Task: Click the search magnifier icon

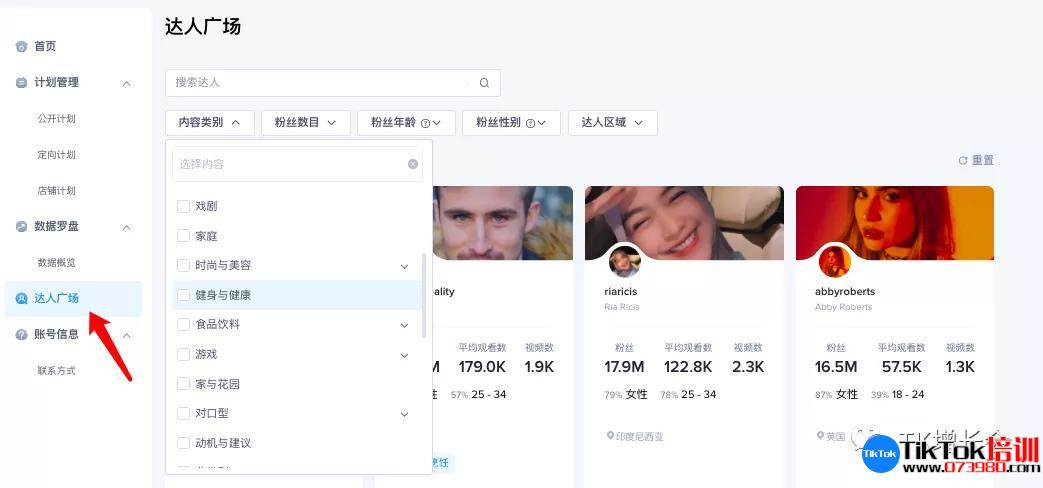Action: click(x=484, y=83)
